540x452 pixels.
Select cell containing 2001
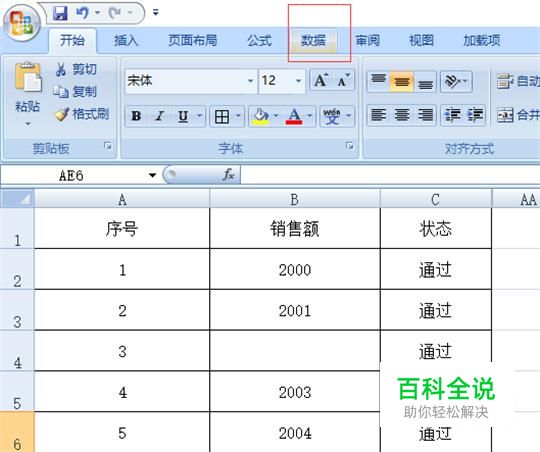tap(295, 310)
